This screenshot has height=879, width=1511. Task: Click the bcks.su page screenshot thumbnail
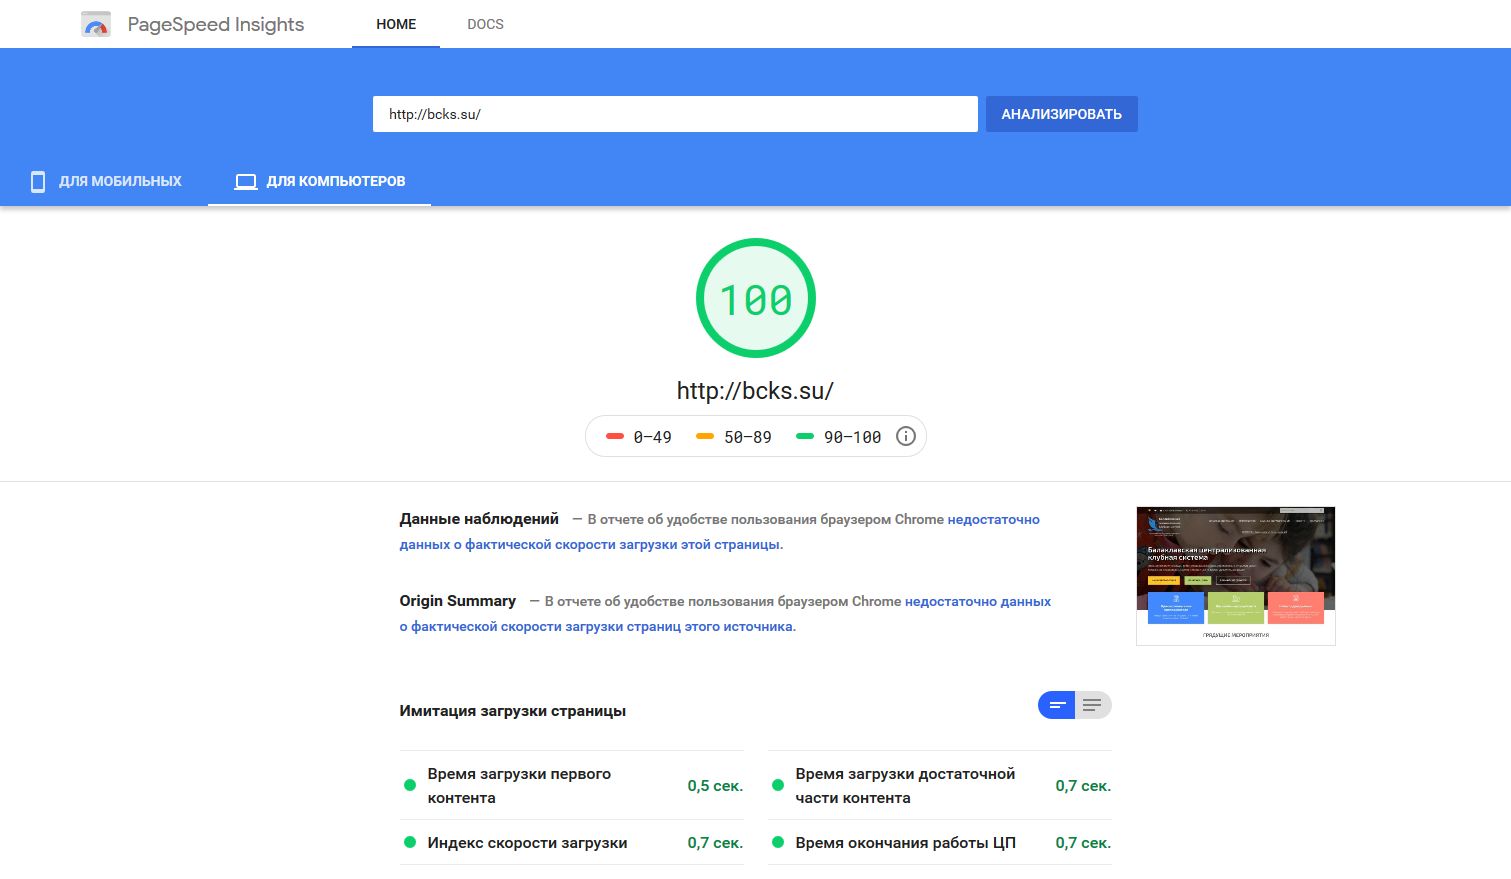(x=1236, y=576)
